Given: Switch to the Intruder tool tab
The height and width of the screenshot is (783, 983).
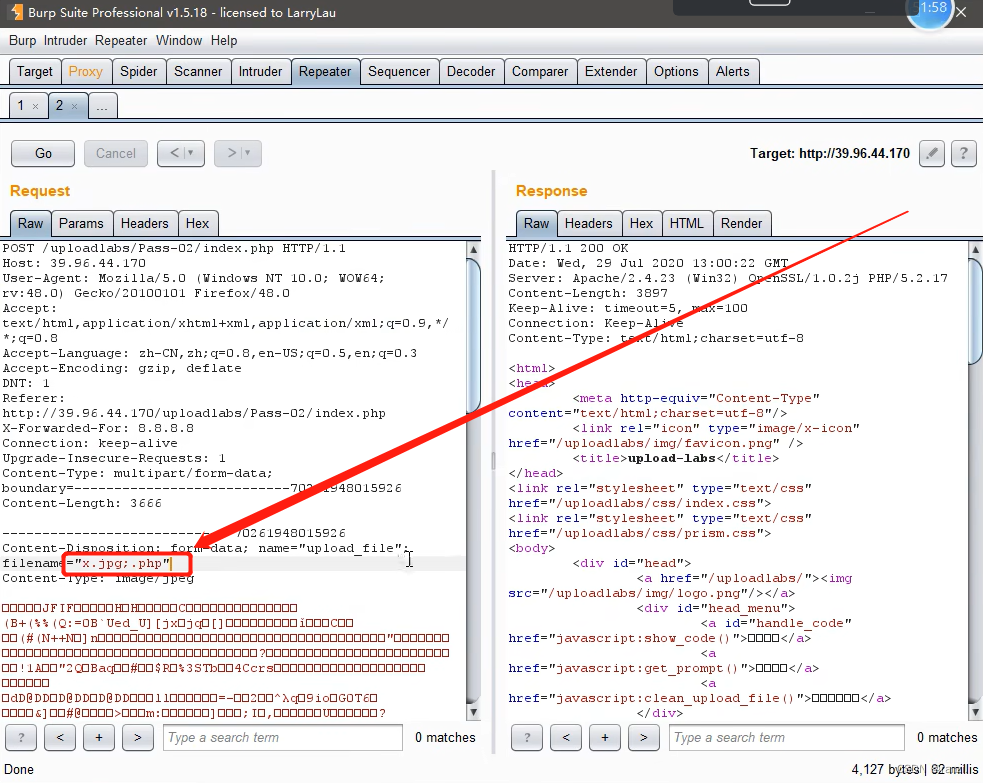Looking at the screenshot, I should pos(260,71).
